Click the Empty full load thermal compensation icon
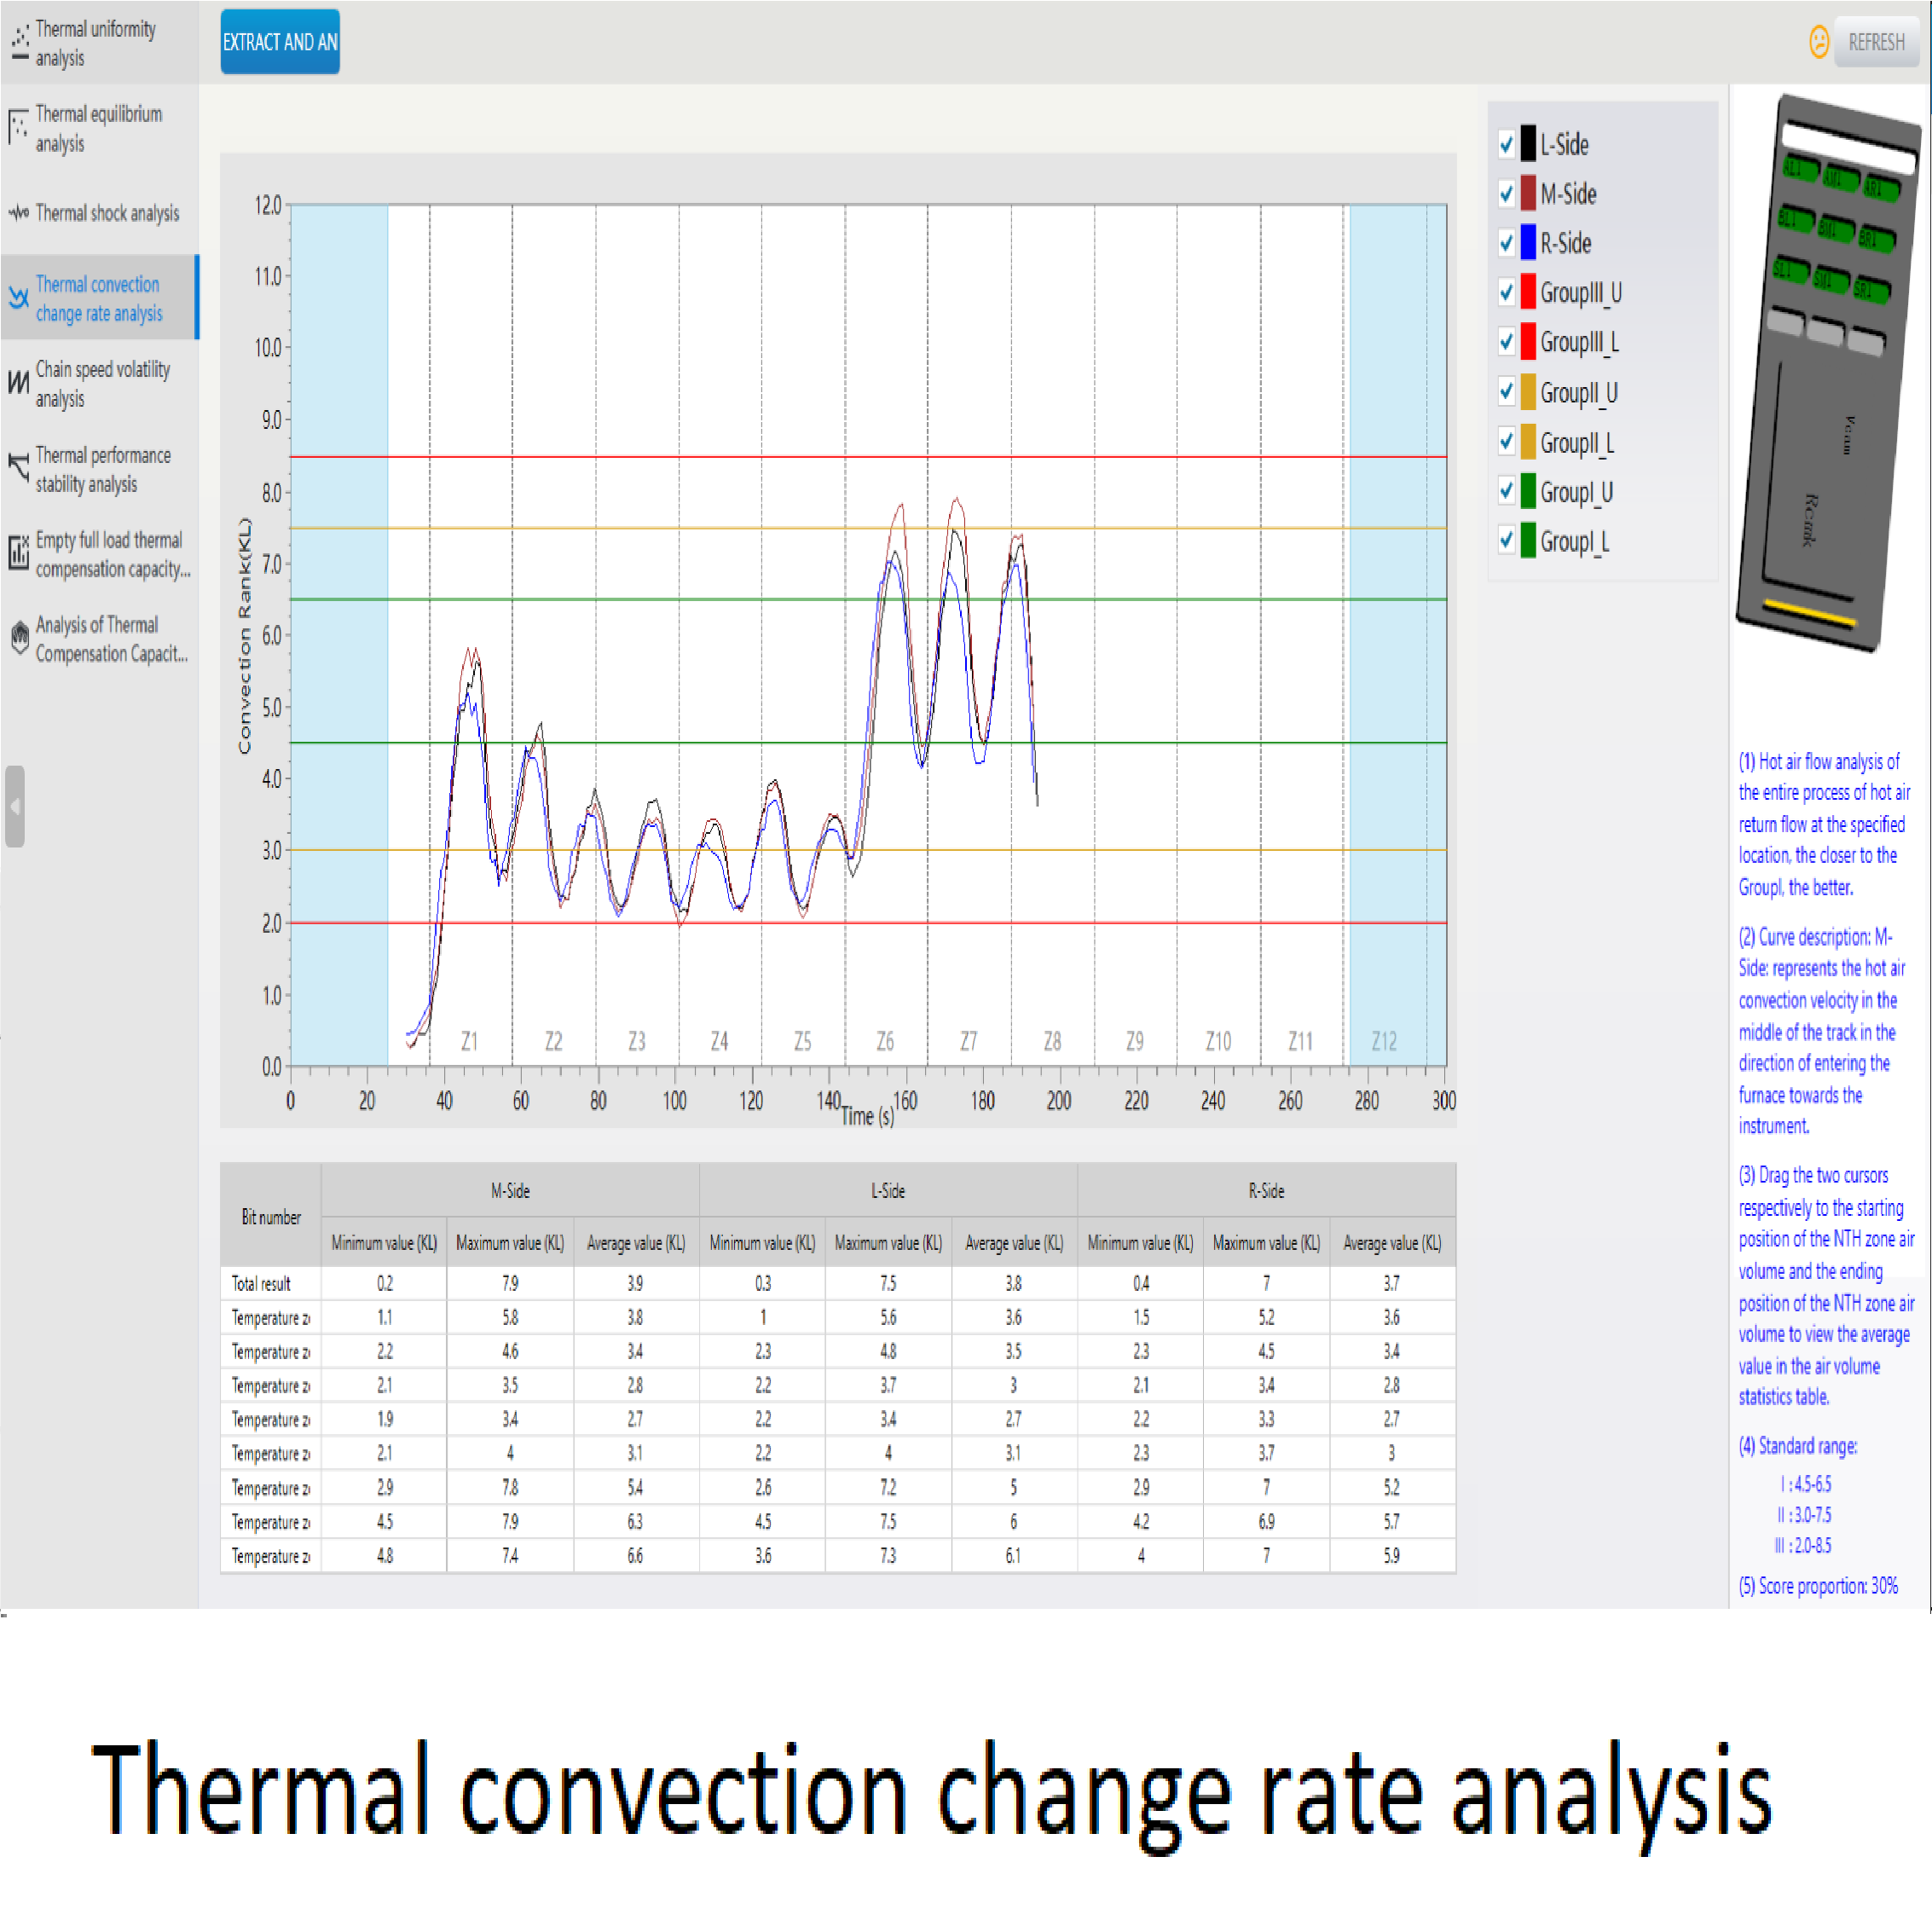 (x=19, y=553)
